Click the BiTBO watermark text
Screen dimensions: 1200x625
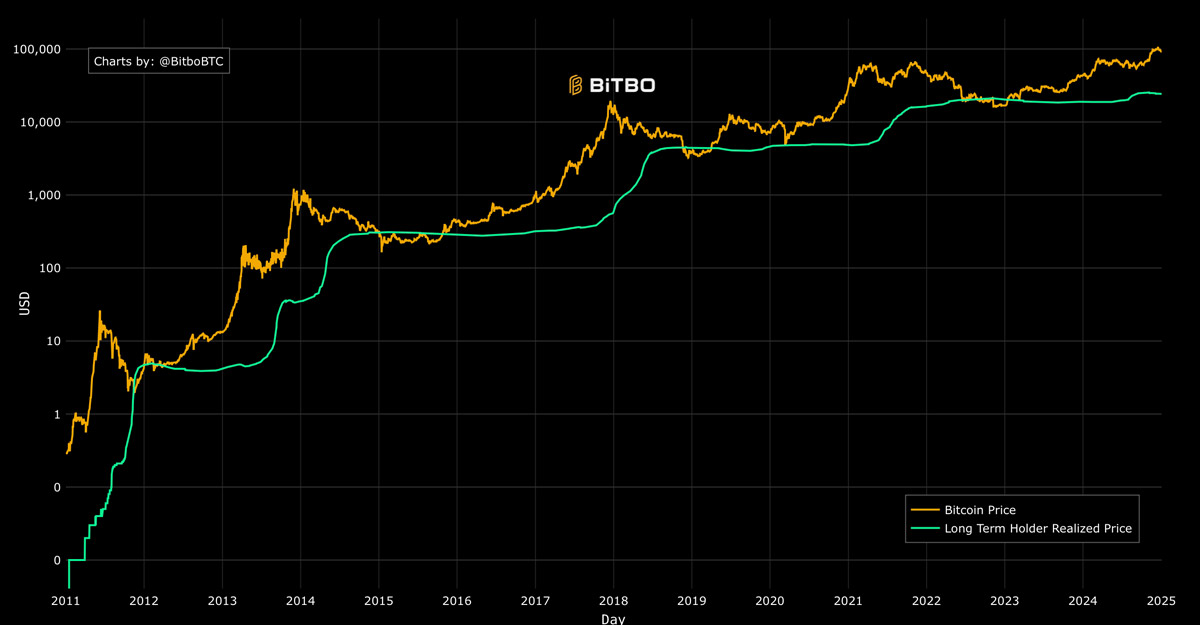pyautogui.click(x=622, y=86)
